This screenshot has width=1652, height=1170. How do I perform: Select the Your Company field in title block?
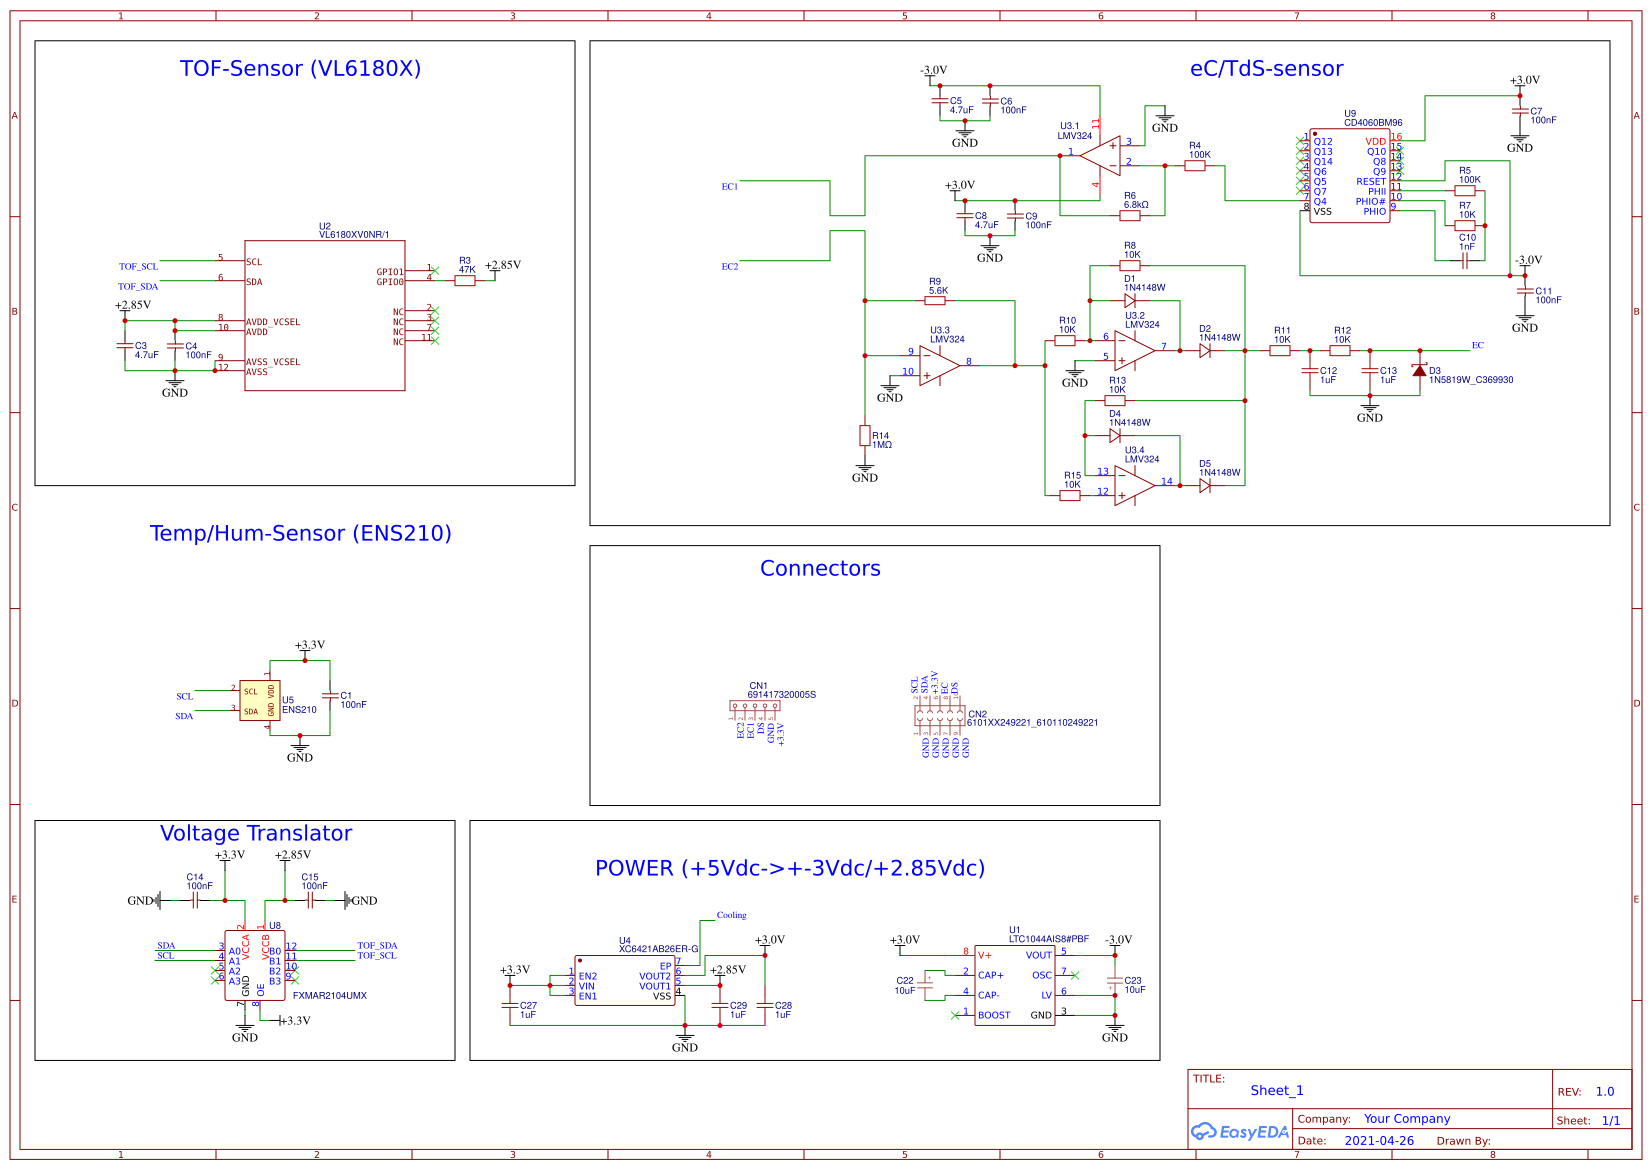(1408, 1119)
